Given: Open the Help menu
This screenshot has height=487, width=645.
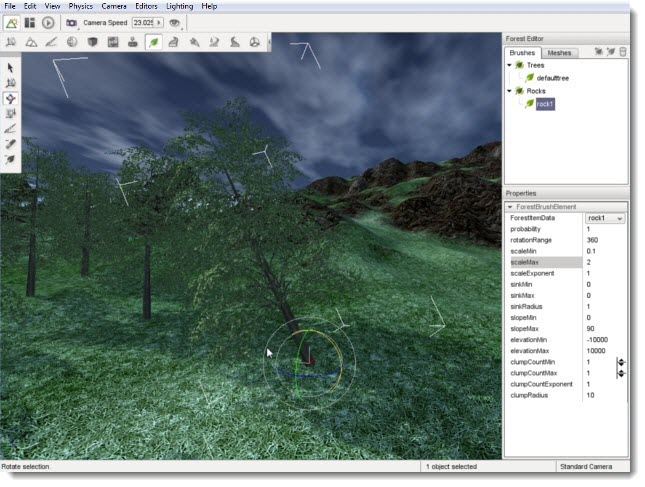Looking at the screenshot, I should [x=209, y=6].
